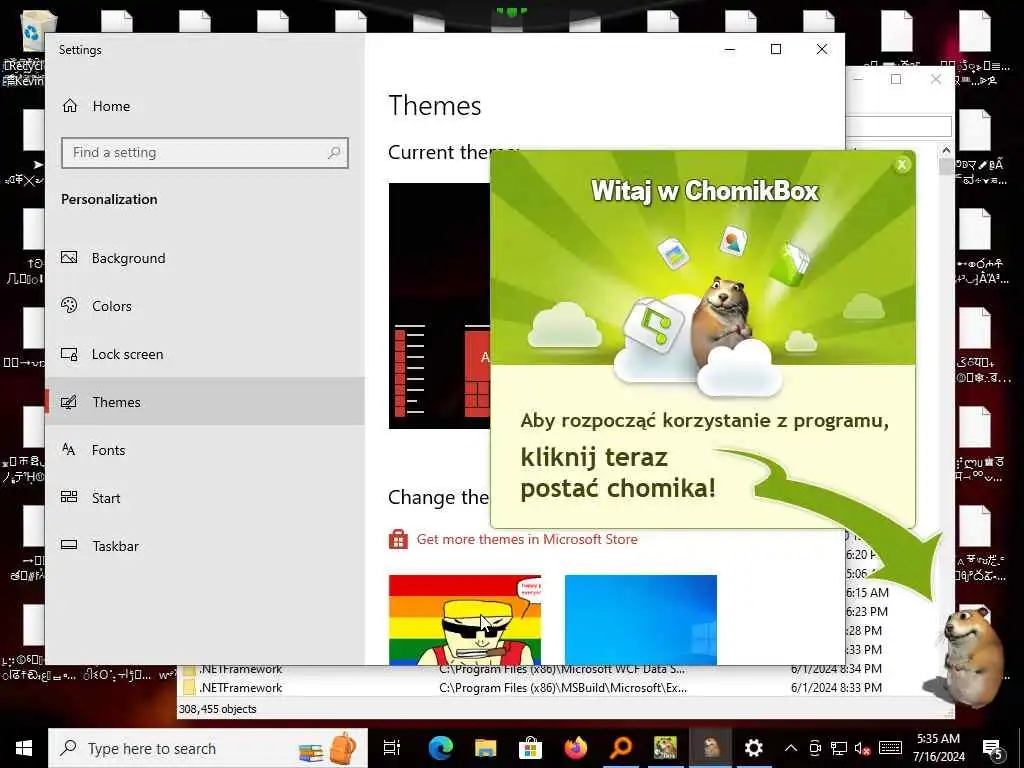Select the blue Windows theme thumbnail
The width and height of the screenshot is (1024, 768).
click(x=641, y=620)
